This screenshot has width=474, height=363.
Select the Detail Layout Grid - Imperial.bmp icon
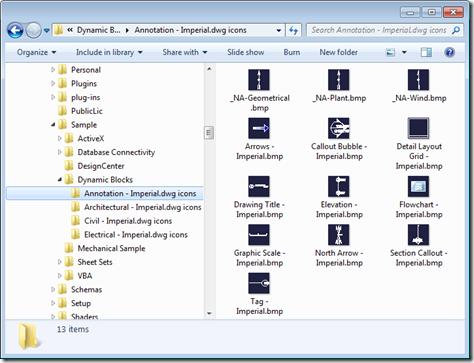(x=418, y=128)
